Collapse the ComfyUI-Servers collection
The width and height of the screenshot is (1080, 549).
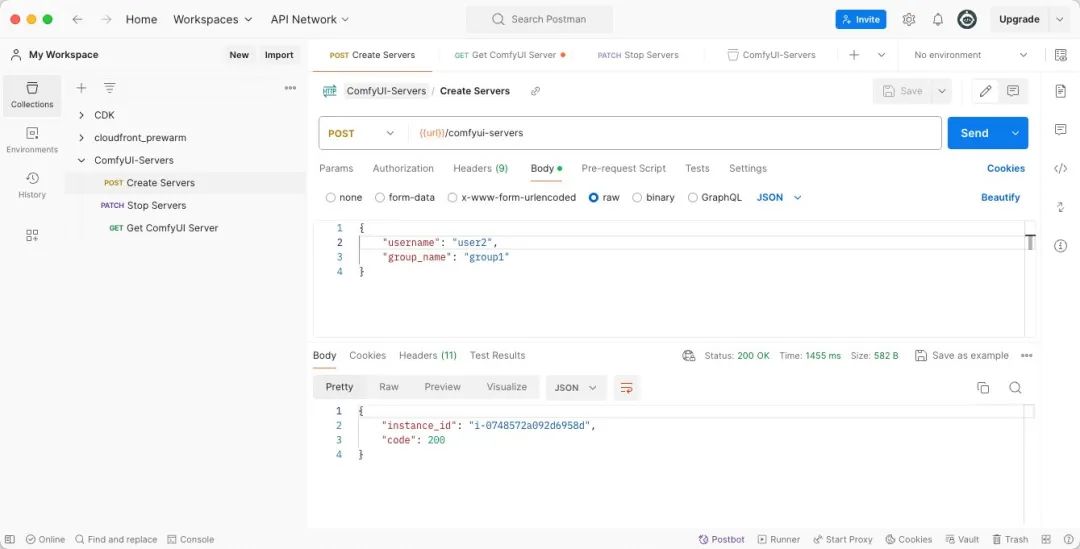tap(81, 160)
